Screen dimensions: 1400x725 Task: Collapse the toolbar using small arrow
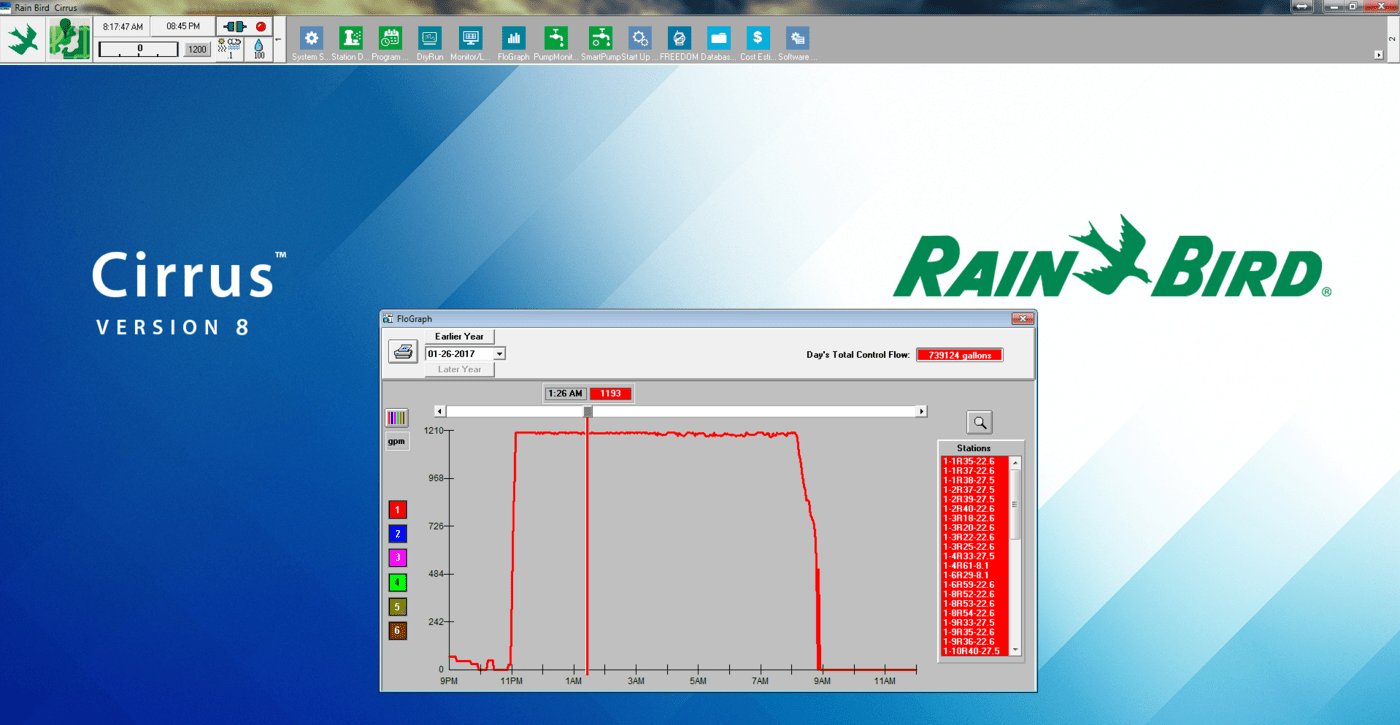tap(279, 40)
